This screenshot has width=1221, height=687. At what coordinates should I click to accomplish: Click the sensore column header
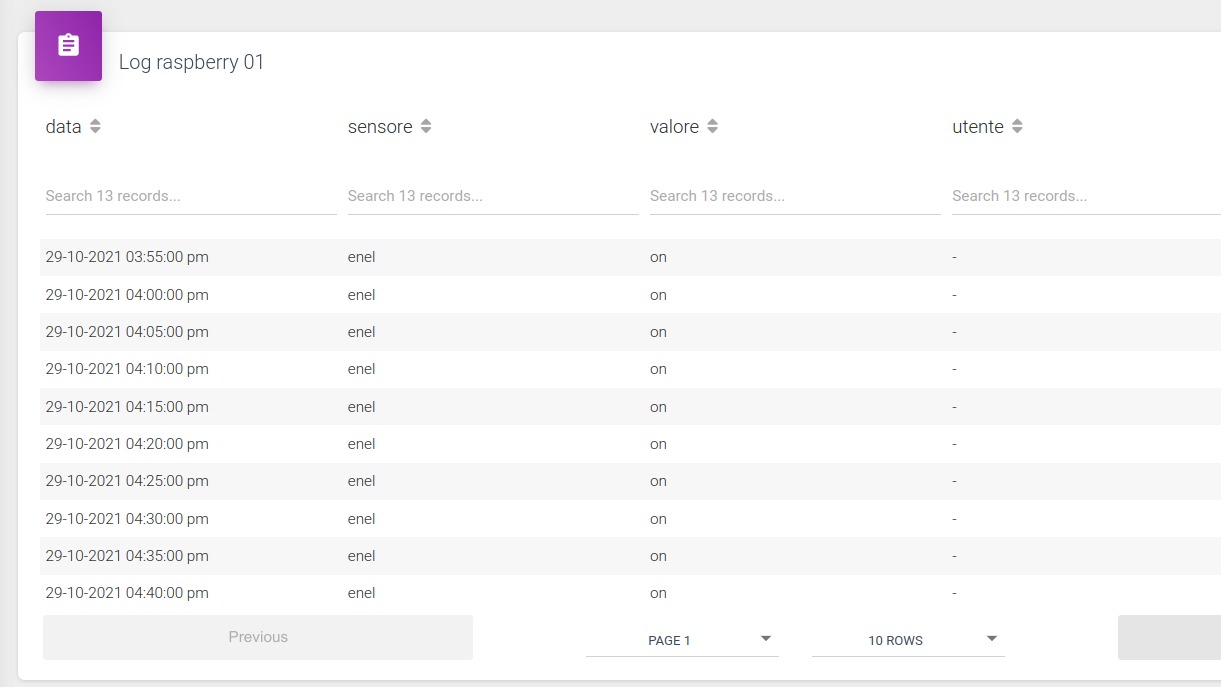[x=380, y=127]
